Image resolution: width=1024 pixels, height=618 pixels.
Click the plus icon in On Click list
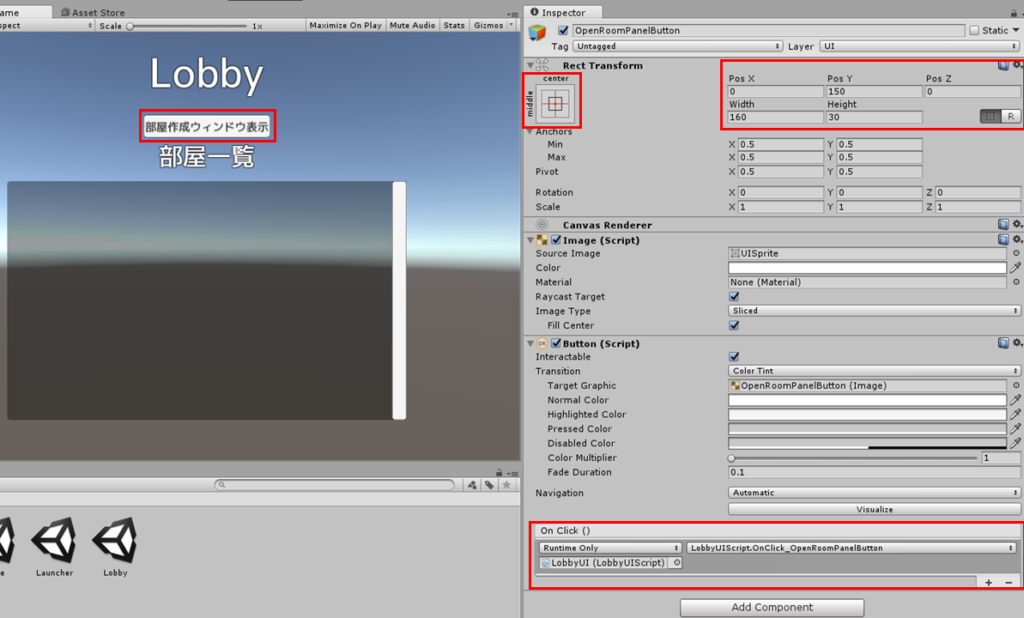pos(988,582)
